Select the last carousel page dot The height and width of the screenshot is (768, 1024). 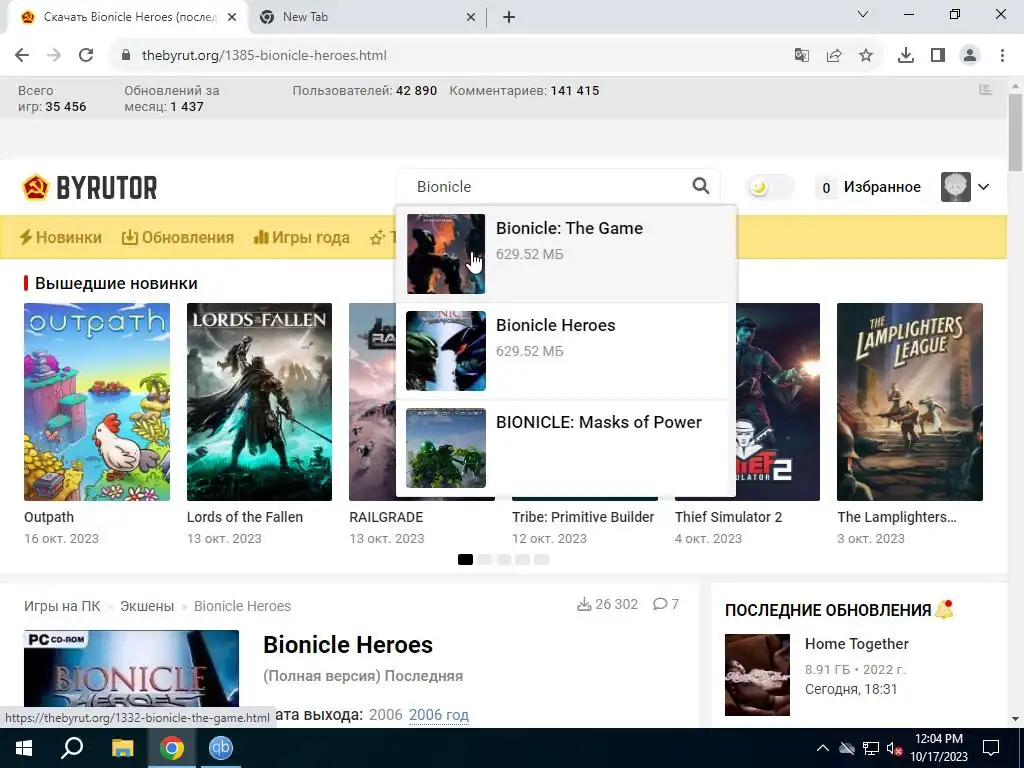[542, 560]
